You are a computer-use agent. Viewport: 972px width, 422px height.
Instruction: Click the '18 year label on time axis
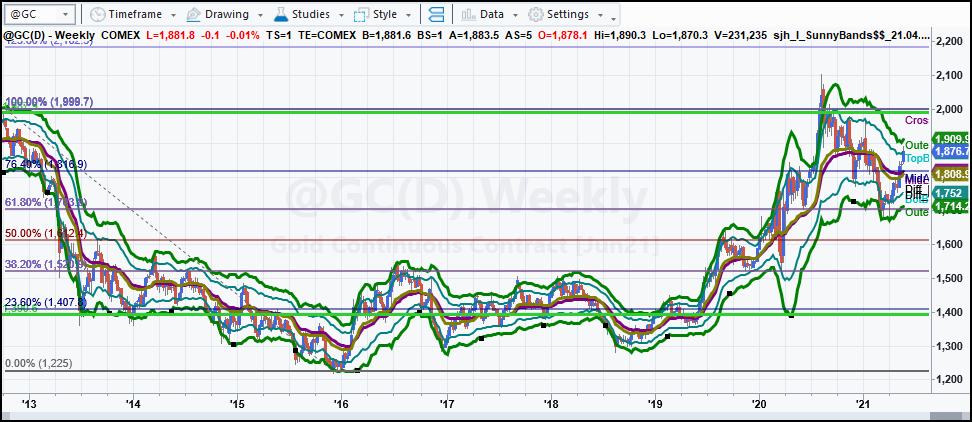pos(551,405)
